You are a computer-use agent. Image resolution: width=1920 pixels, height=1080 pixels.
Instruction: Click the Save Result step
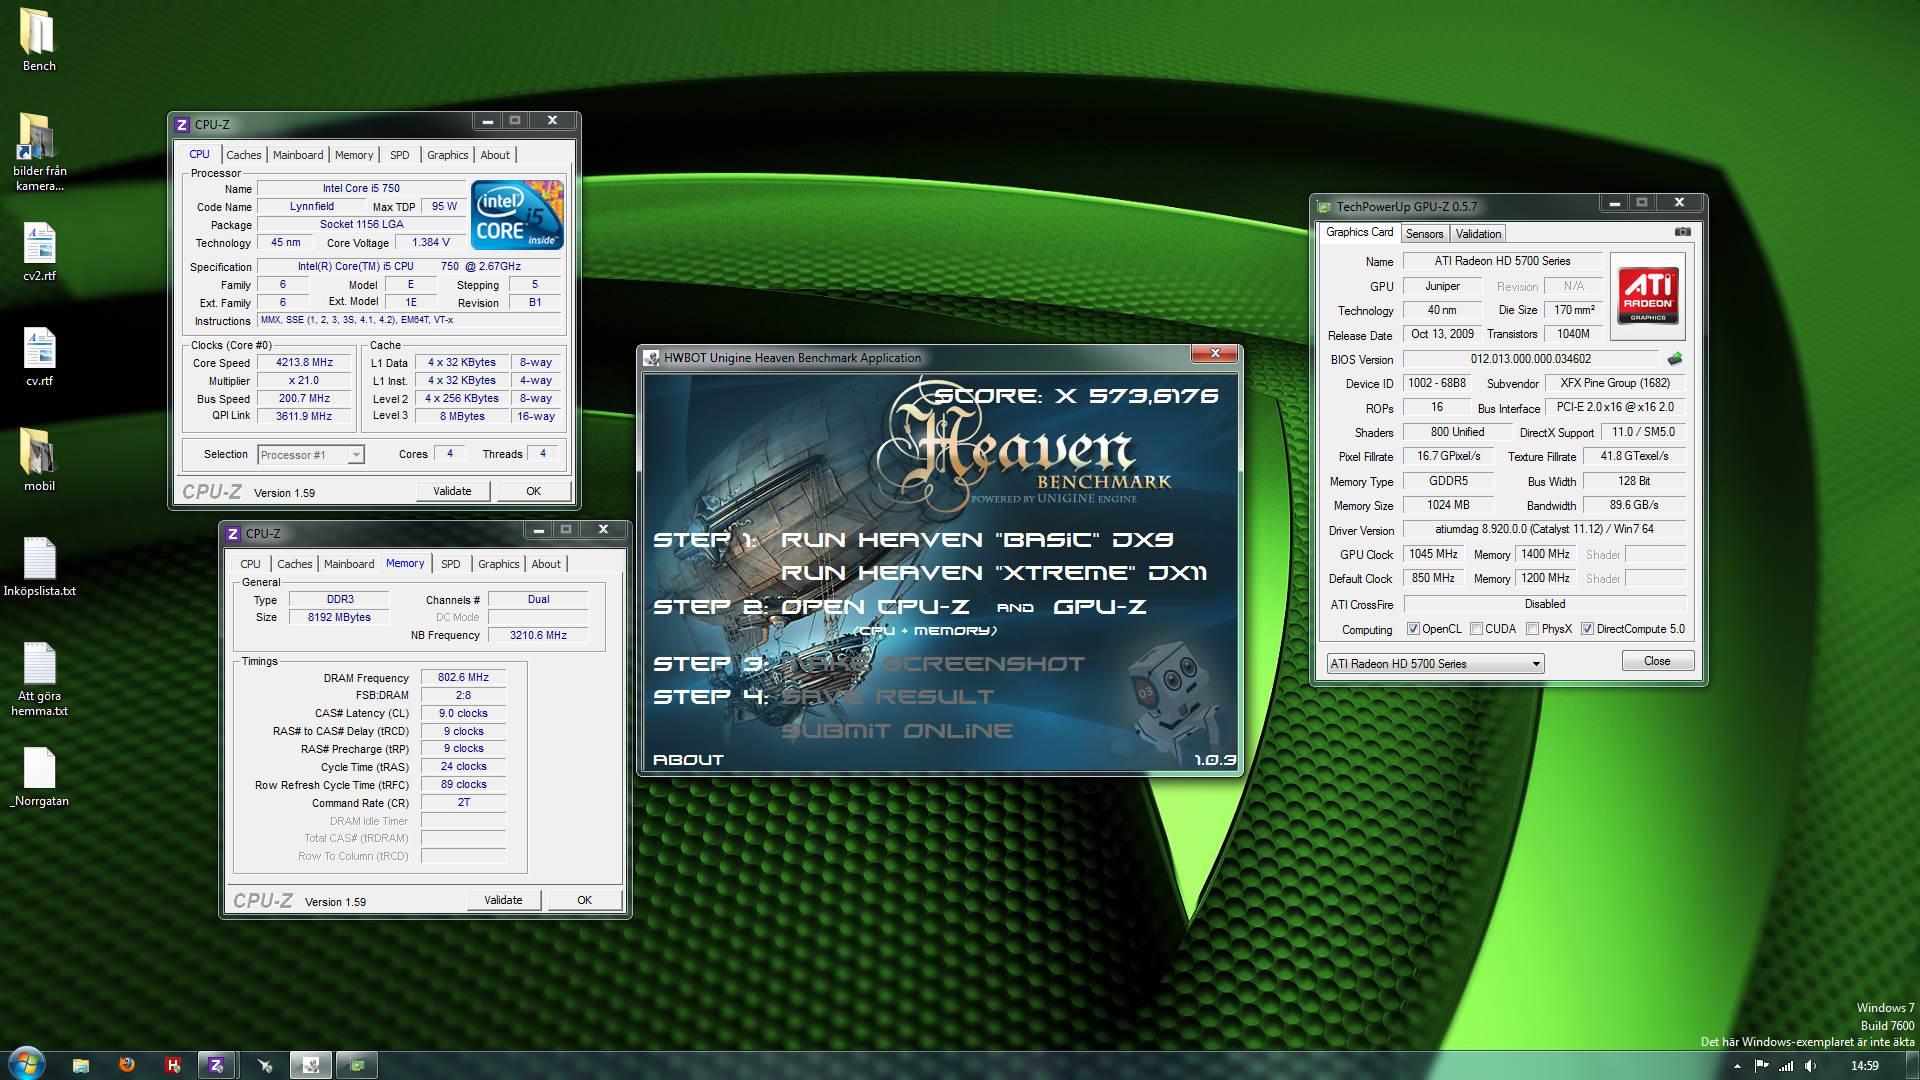tap(887, 697)
